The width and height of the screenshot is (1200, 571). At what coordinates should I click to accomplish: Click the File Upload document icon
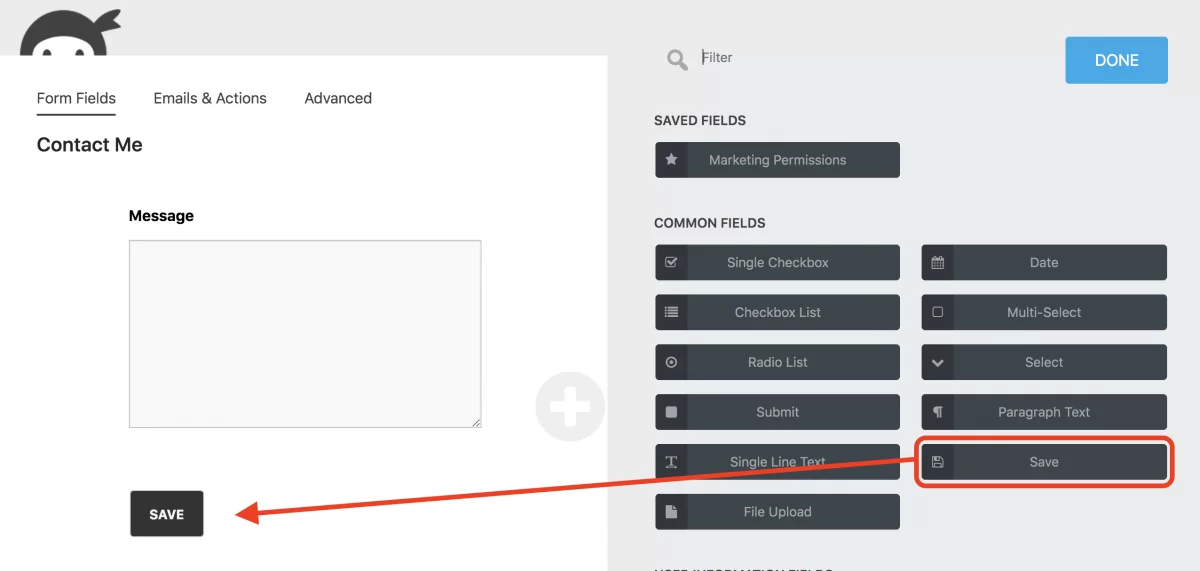coord(671,512)
